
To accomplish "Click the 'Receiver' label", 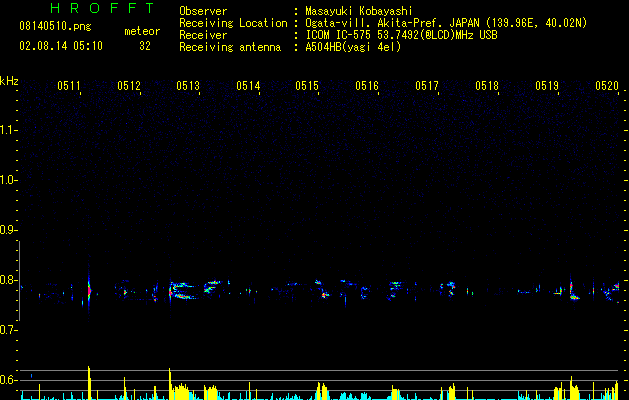I will 203,35.
